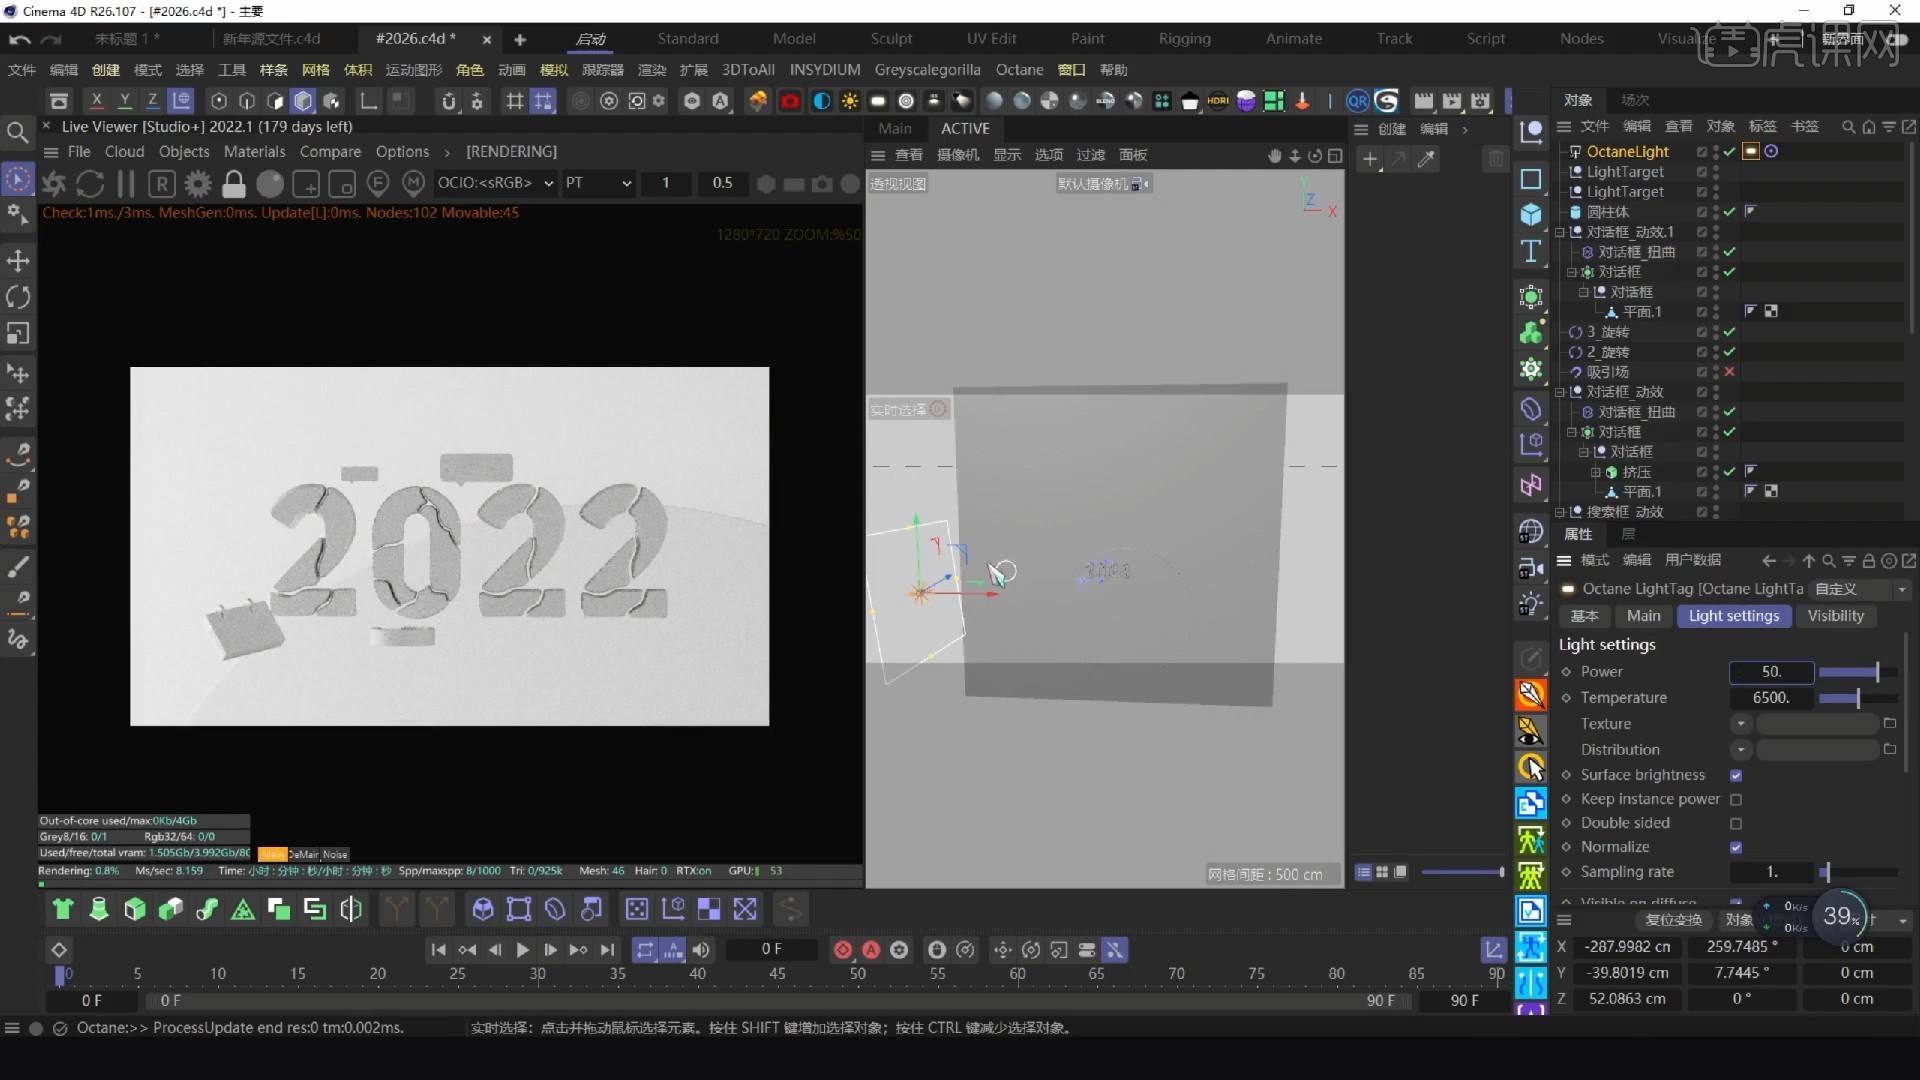Open the Texture dropdown arrow
Screen dimensions: 1920x1080
(x=1741, y=724)
